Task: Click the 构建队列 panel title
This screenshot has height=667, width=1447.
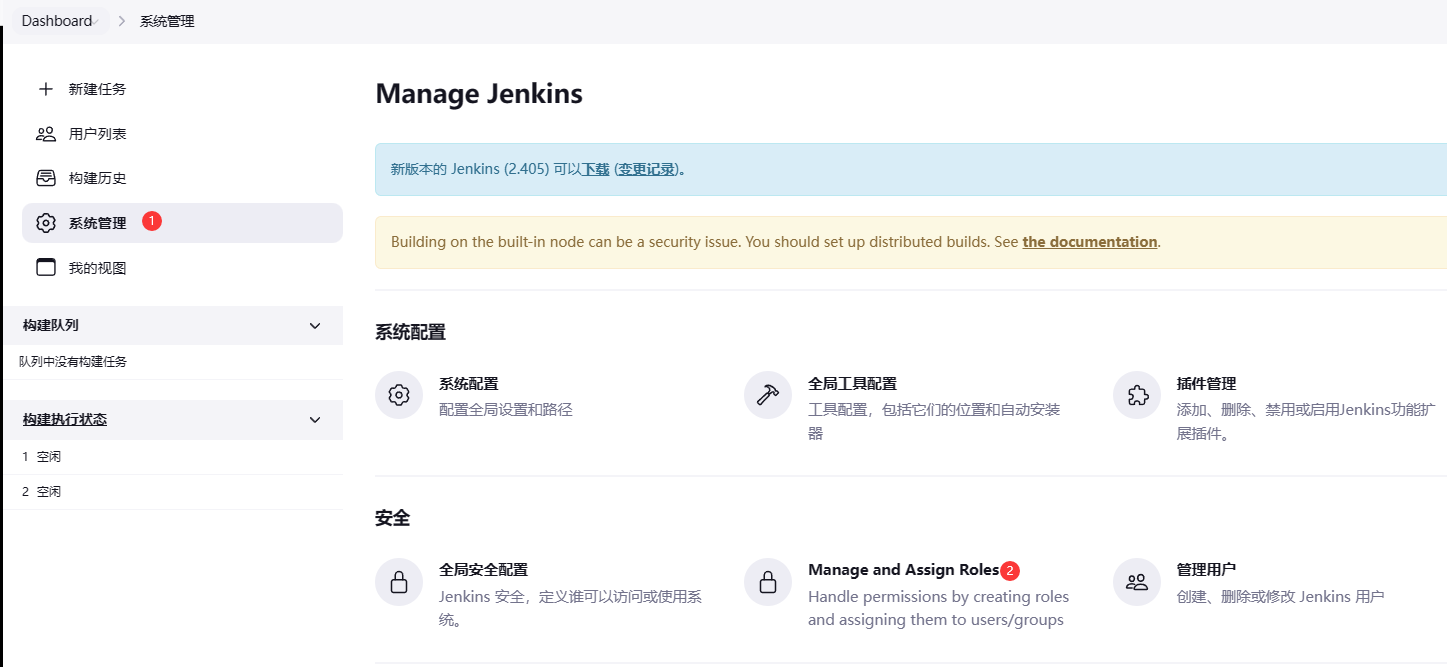Action: pyautogui.click(x=51, y=326)
